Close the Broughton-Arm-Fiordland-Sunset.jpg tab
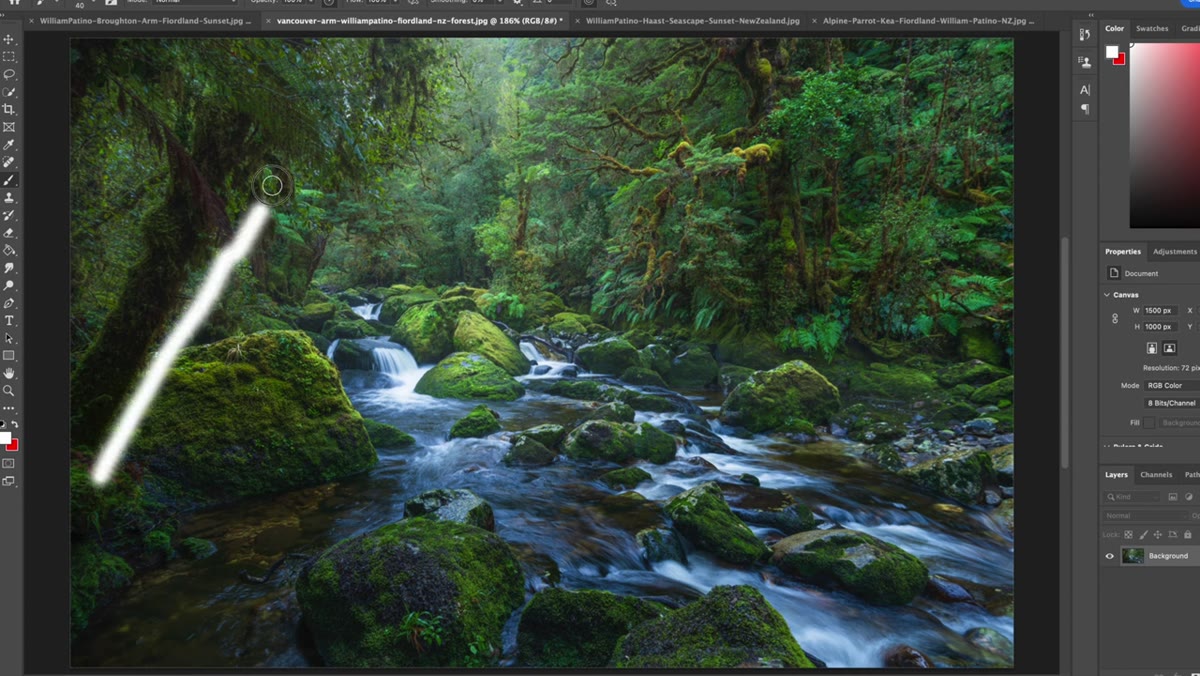This screenshot has height=676, width=1200. click(32, 20)
